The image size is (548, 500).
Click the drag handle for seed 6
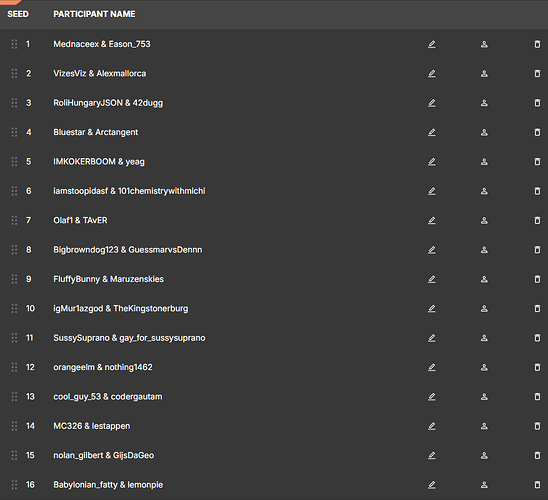tap(14, 191)
